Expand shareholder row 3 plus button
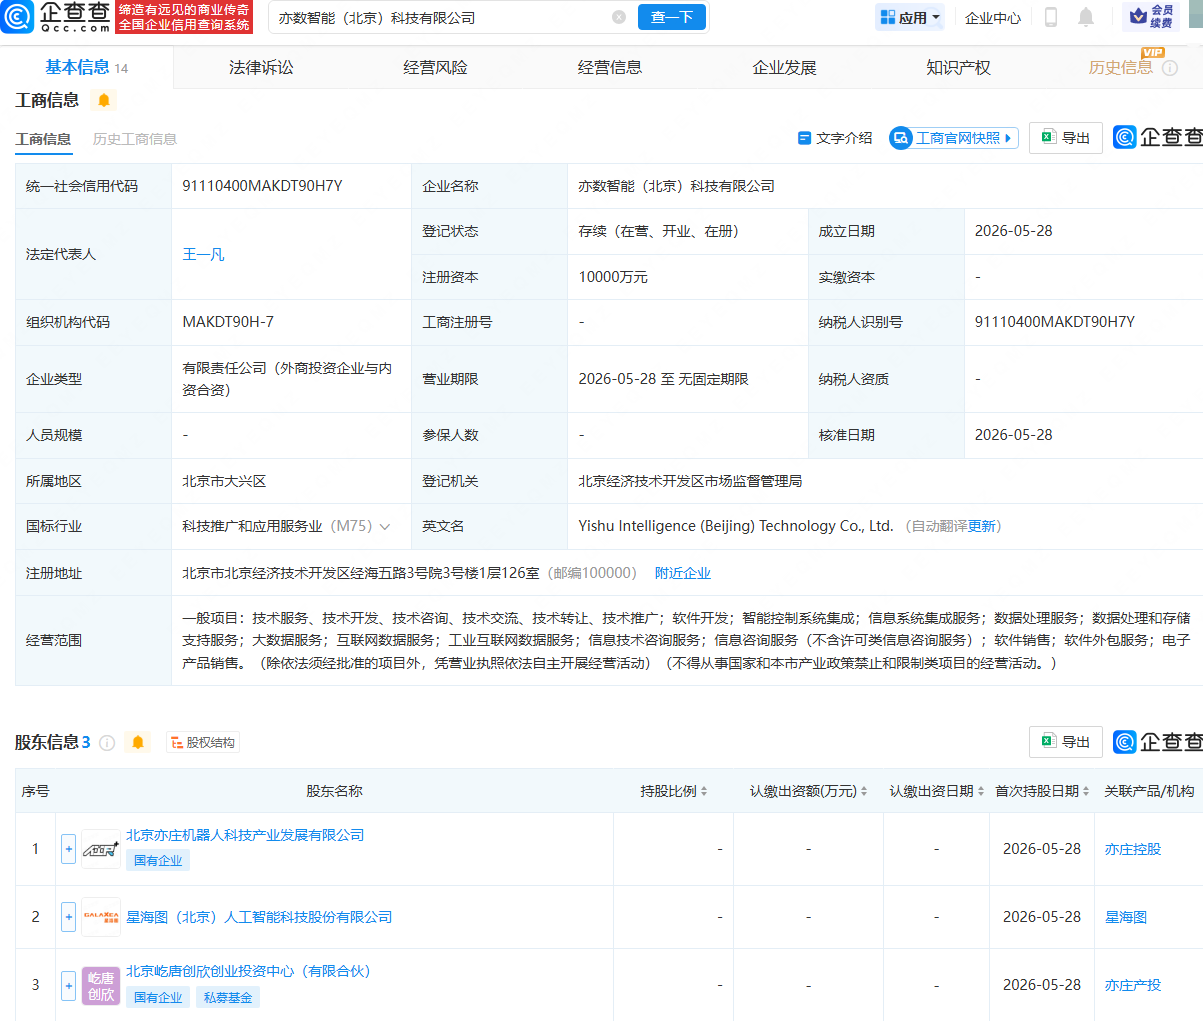The image size is (1203, 1021). (68, 985)
